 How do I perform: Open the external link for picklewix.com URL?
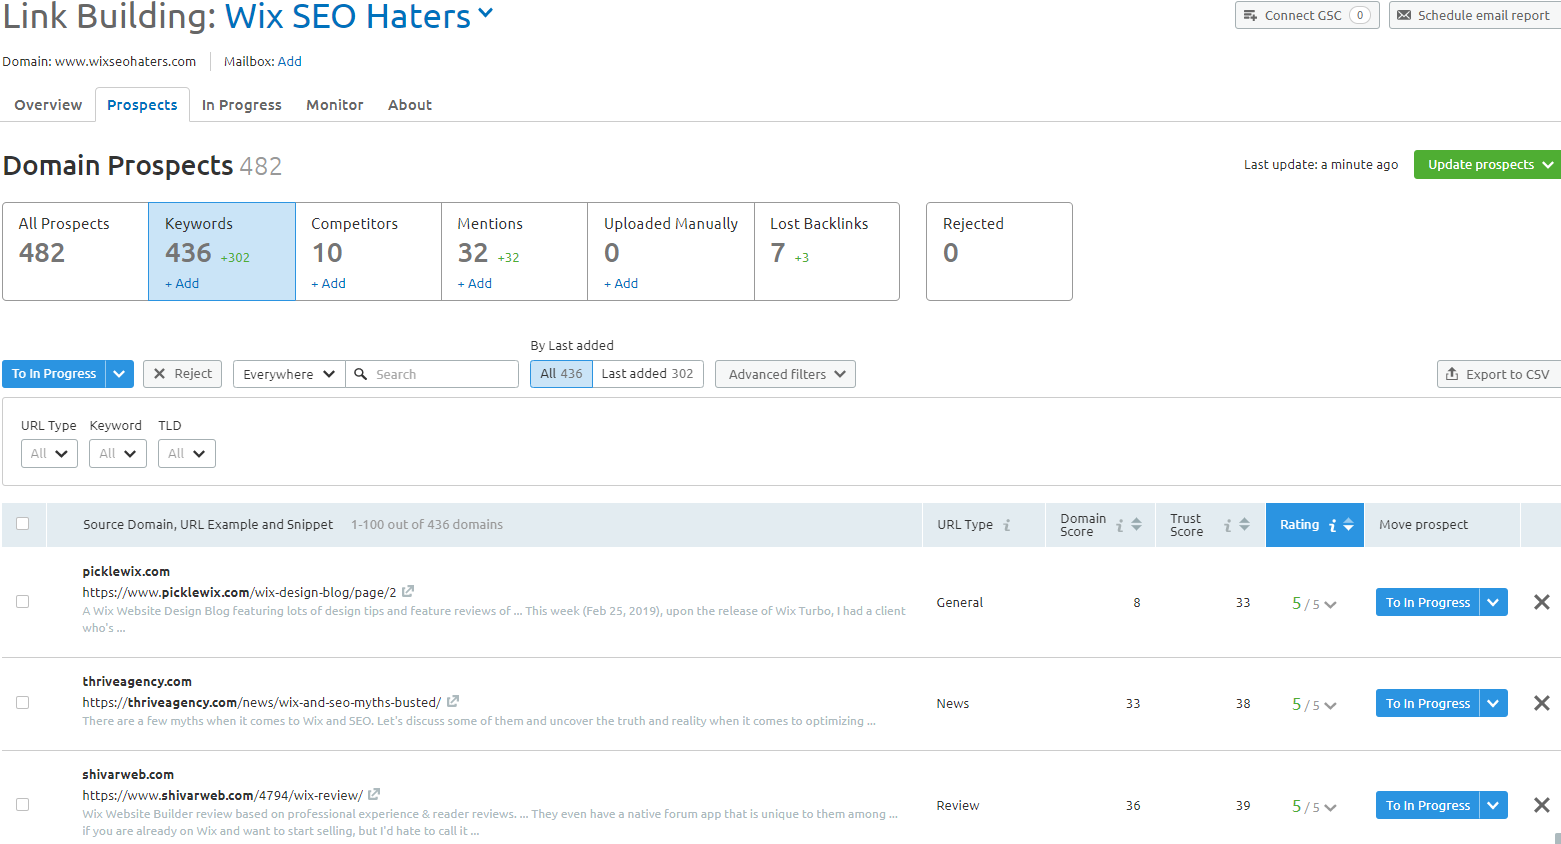click(x=406, y=591)
